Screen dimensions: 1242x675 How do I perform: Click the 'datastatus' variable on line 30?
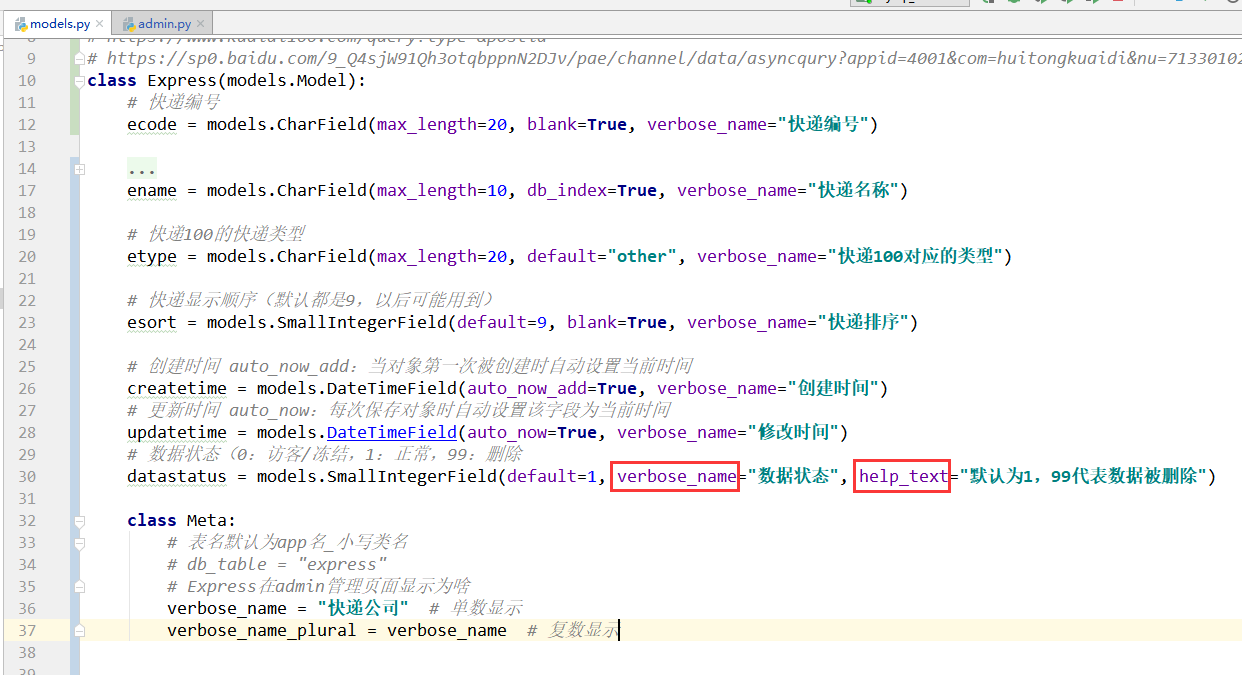pyautogui.click(x=177, y=476)
